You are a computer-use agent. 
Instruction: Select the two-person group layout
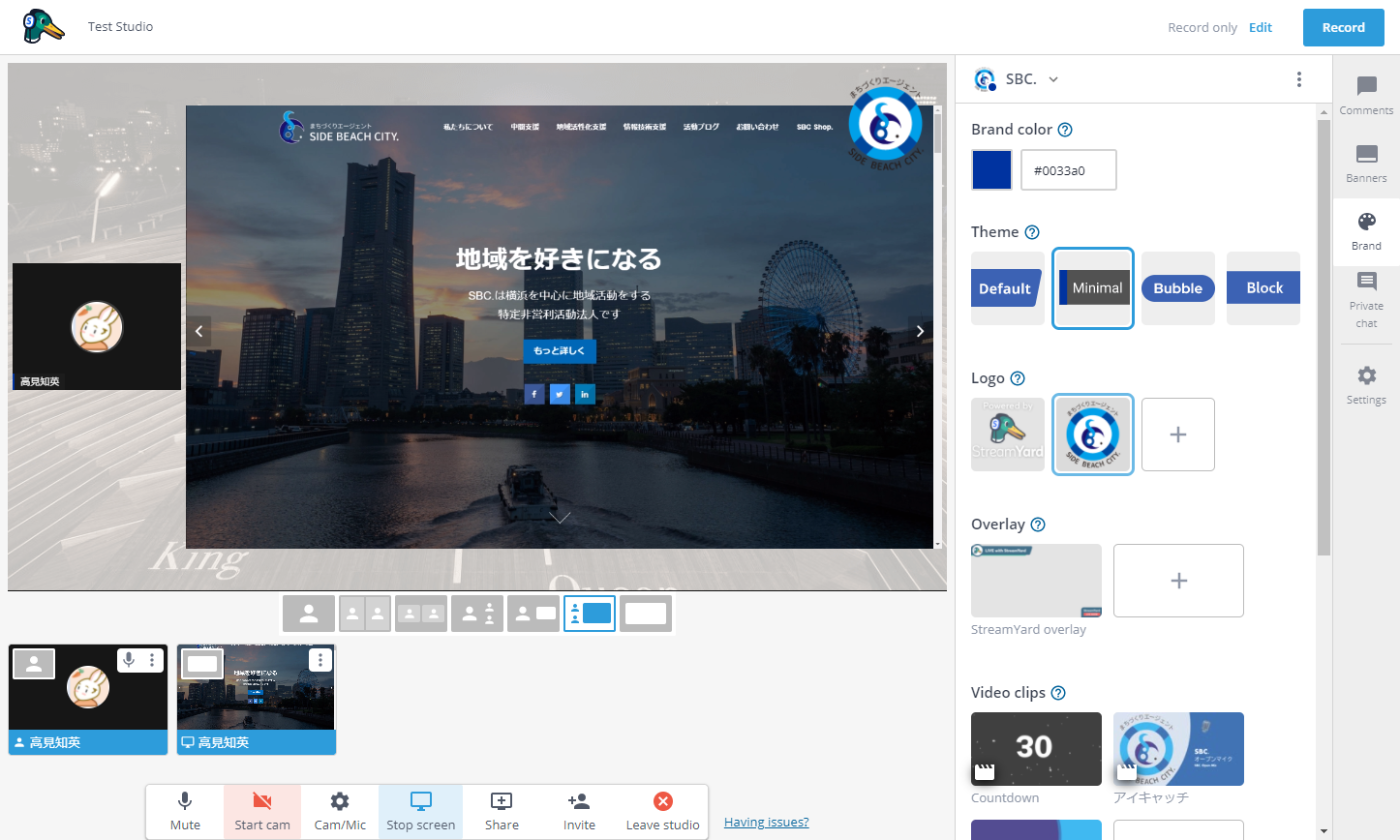(x=421, y=614)
